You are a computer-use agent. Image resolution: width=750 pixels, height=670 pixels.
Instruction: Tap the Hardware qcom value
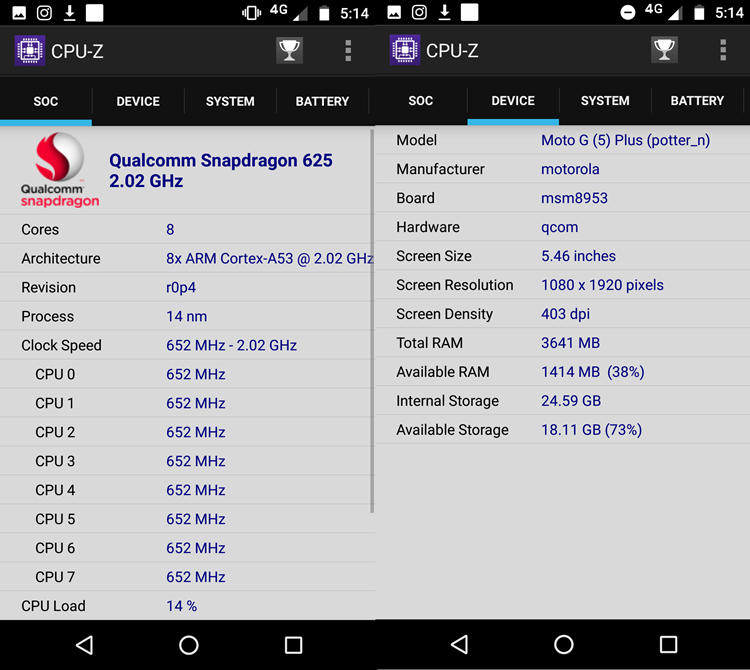click(560, 227)
